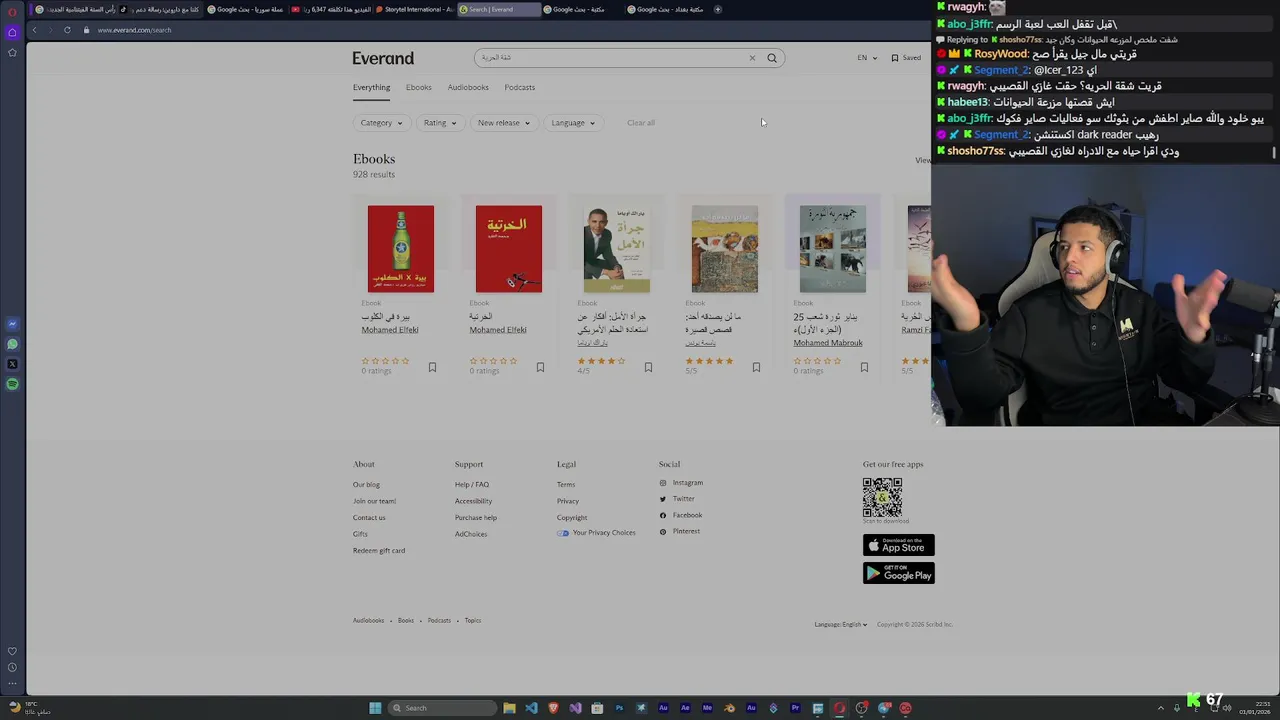The width and height of the screenshot is (1280, 720).
Task: Bookmark the red-cover ebook in results
Action: tap(540, 367)
